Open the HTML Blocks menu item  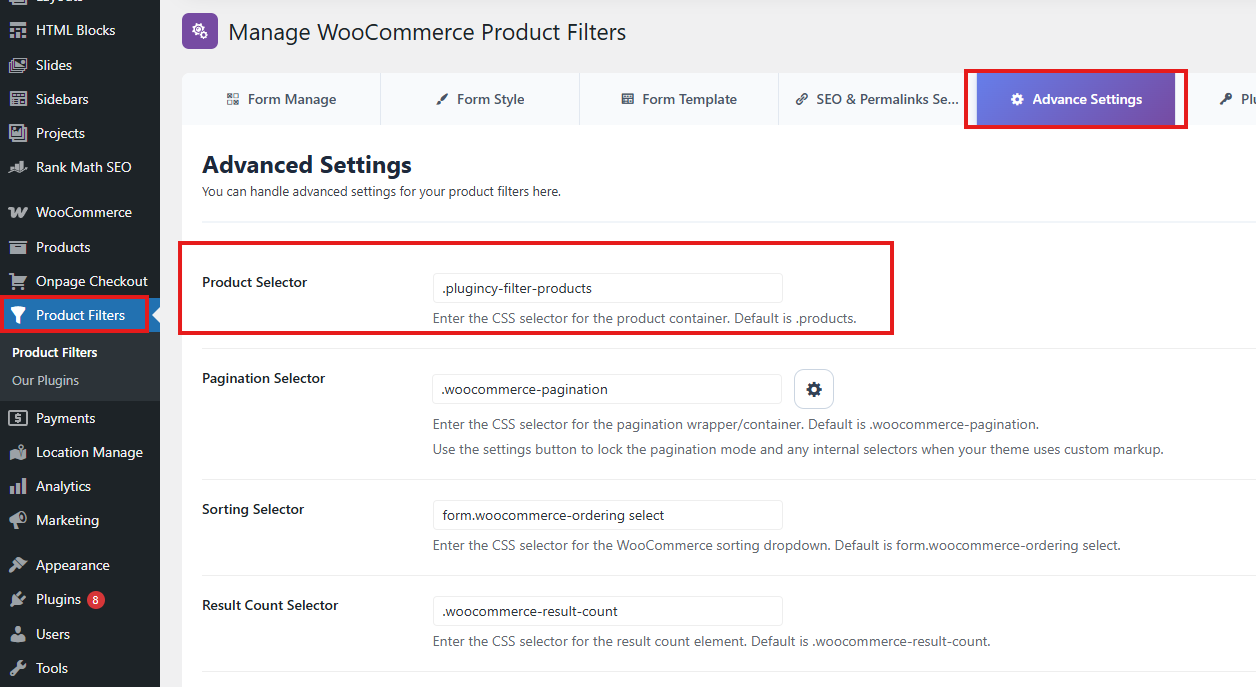[80, 30]
